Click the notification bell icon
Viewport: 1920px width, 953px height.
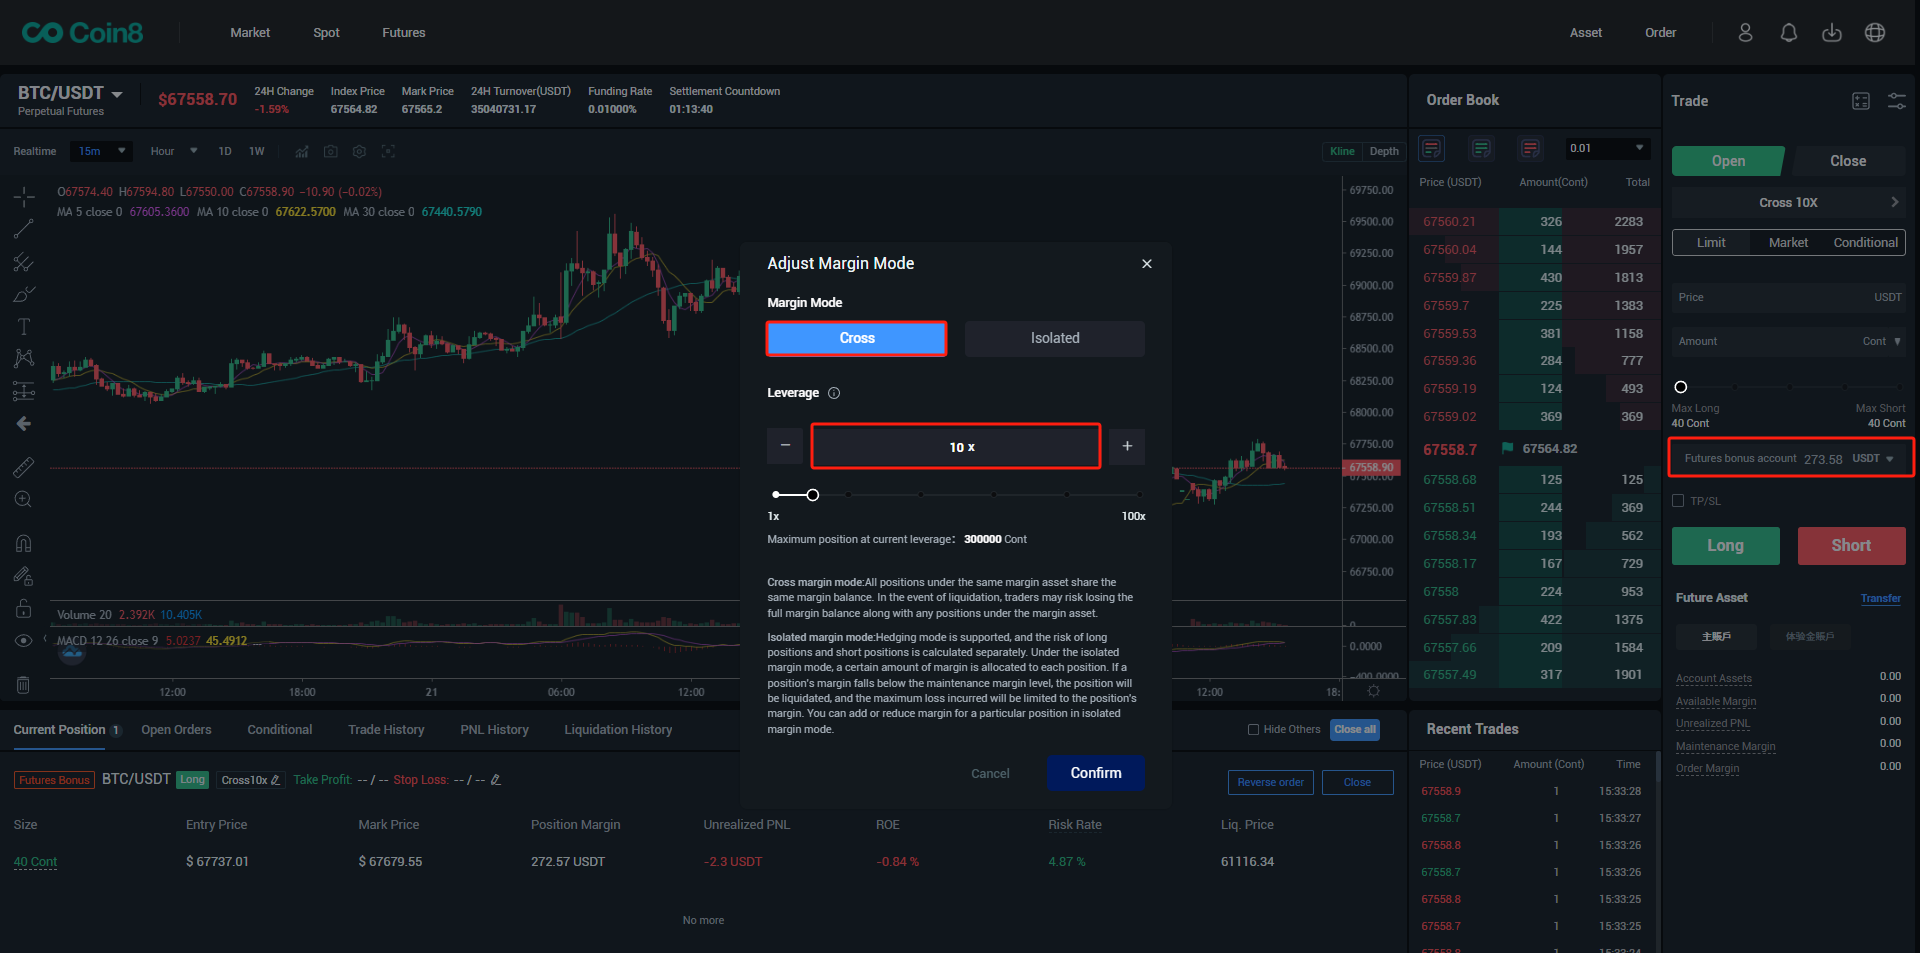[x=1788, y=33]
